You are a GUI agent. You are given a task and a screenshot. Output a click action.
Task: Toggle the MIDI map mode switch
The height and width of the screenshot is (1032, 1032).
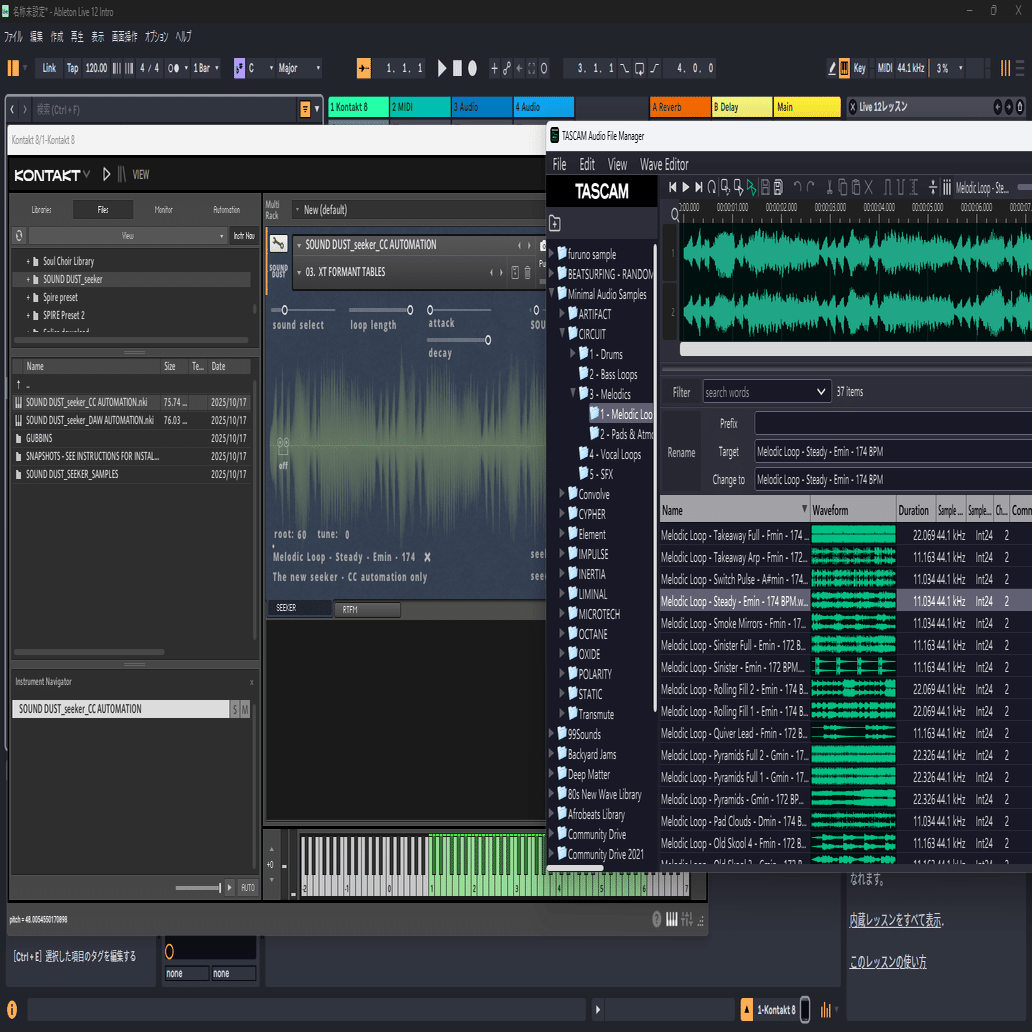(885, 68)
